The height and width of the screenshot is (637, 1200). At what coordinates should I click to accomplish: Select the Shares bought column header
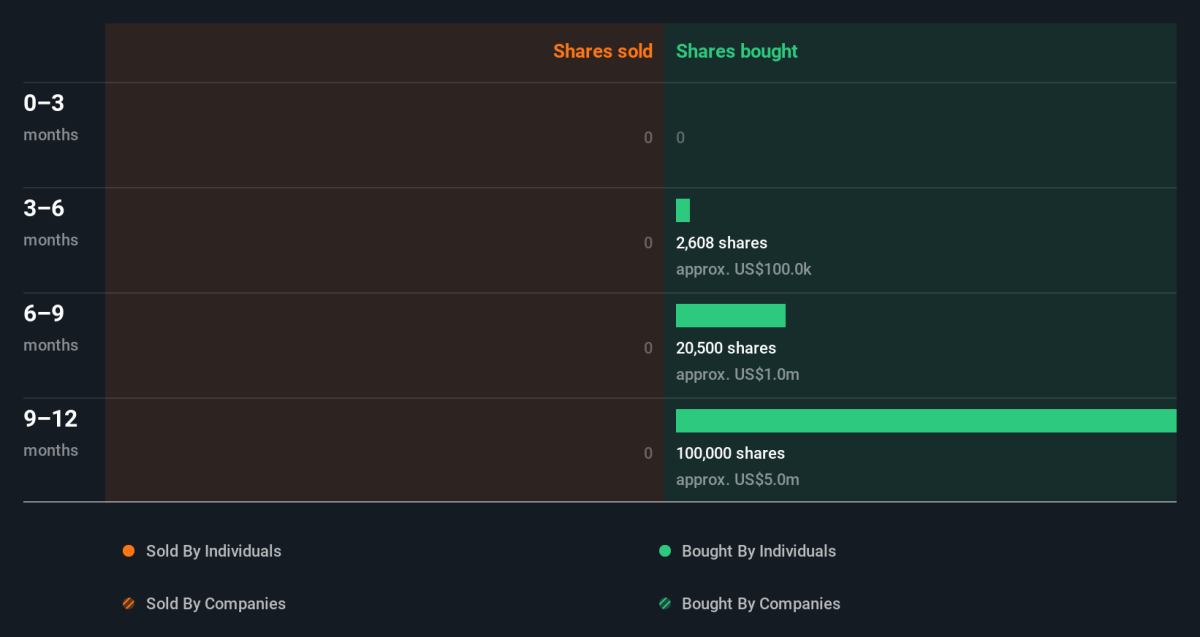pos(736,51)
